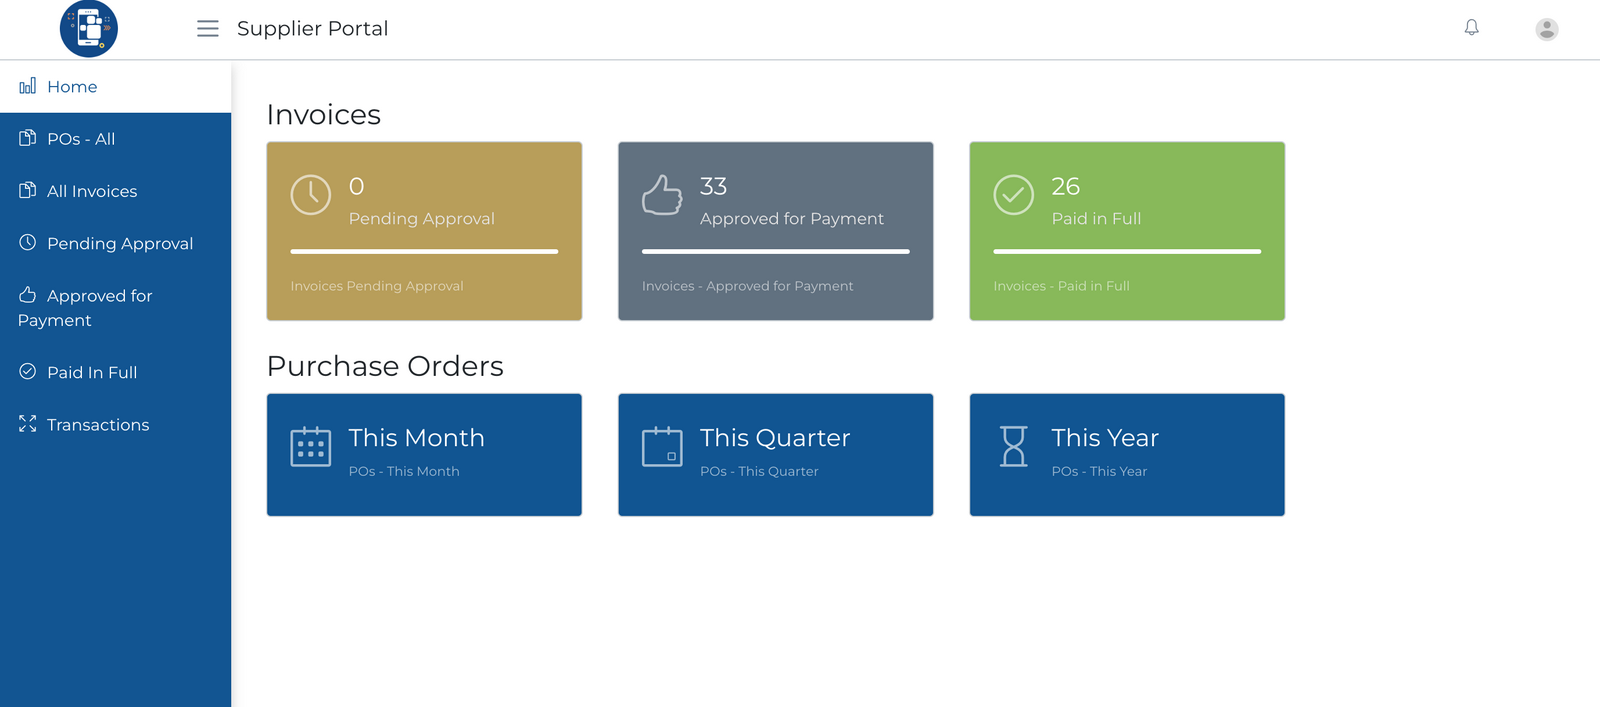Open the This Year purchase orders card
1600x707 pixels.
1127,455
